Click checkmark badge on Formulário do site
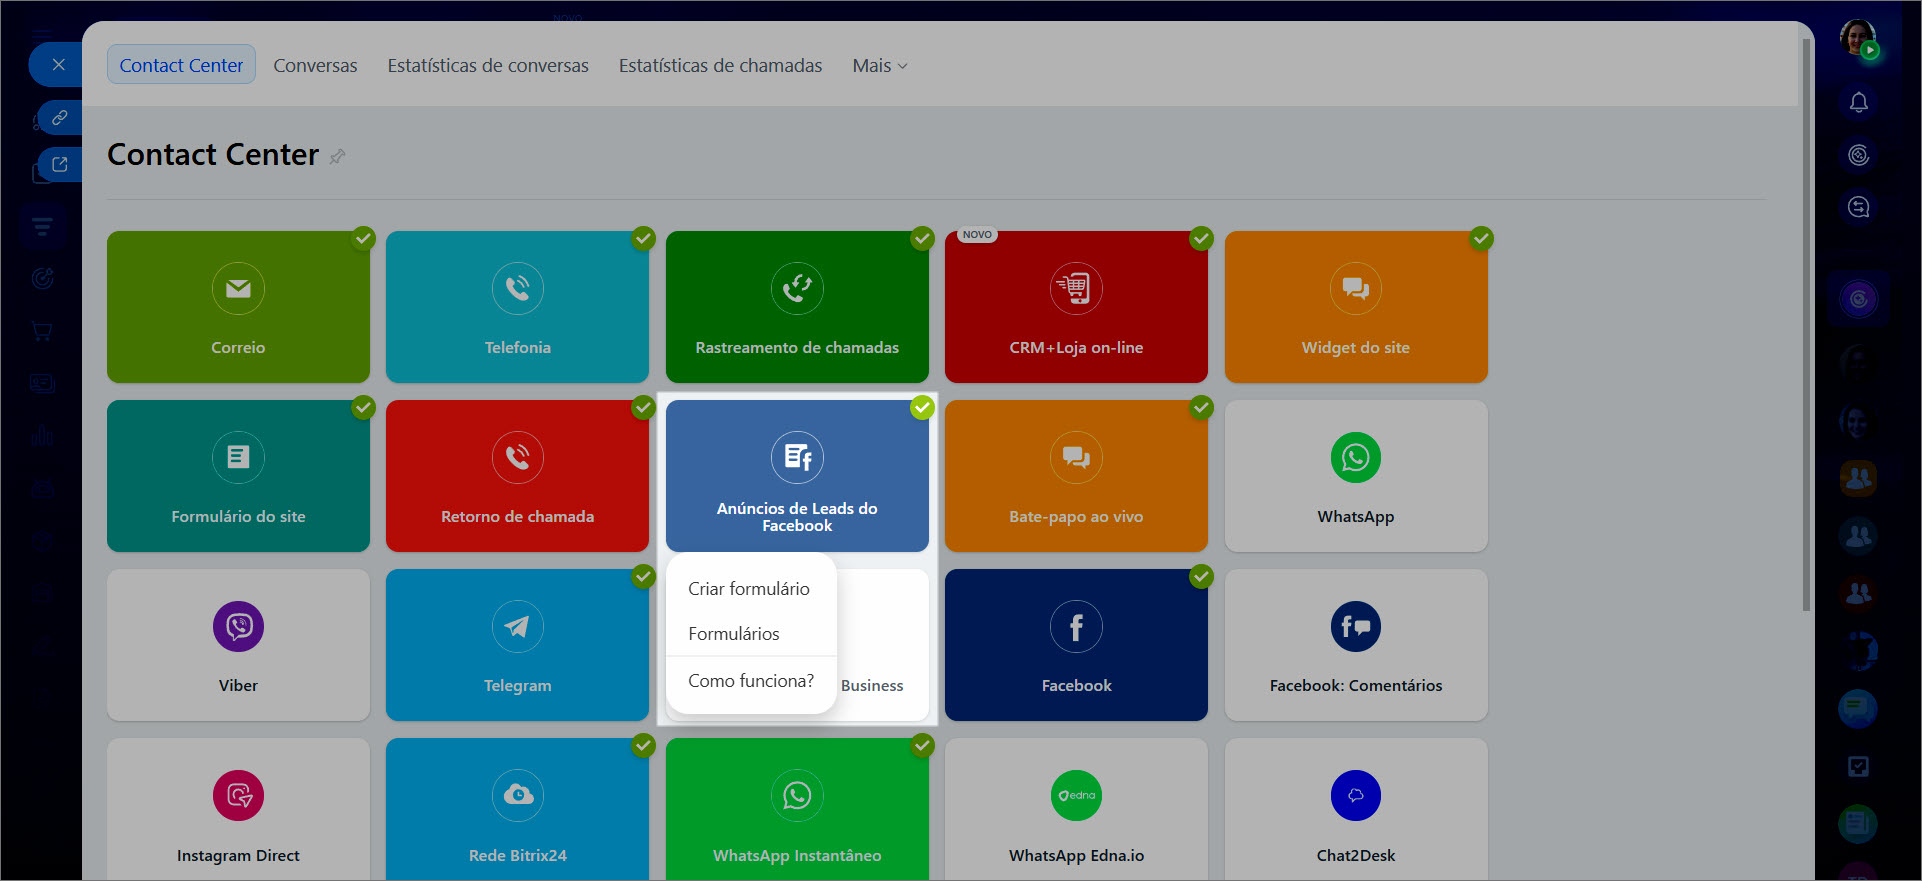Viewport: 1922px width, 881px height. pos(363,407)
